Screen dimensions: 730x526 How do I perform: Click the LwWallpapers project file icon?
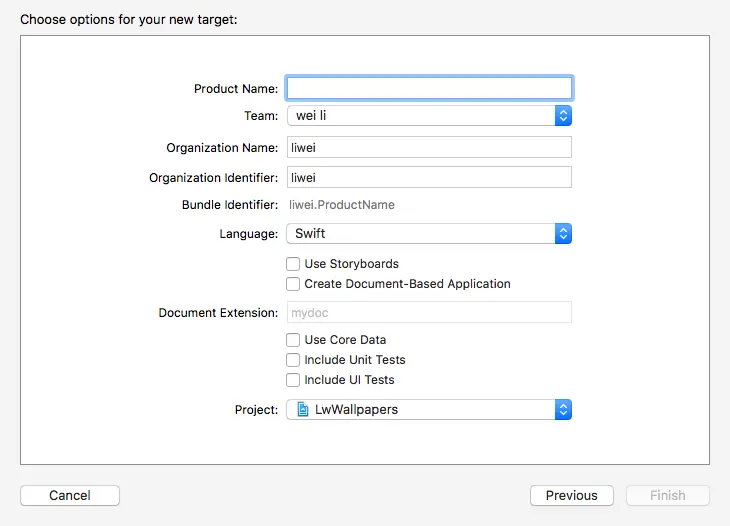point(302,409)
